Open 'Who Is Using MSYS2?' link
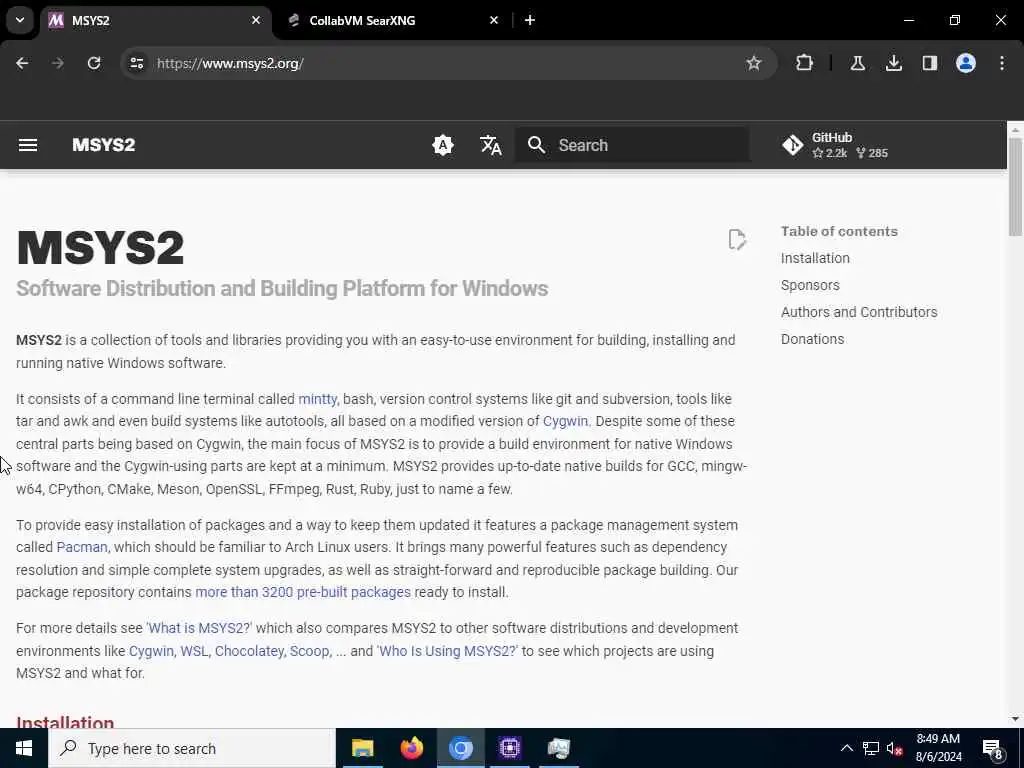The image size is (1024, 768). click(x=447, y=651)
